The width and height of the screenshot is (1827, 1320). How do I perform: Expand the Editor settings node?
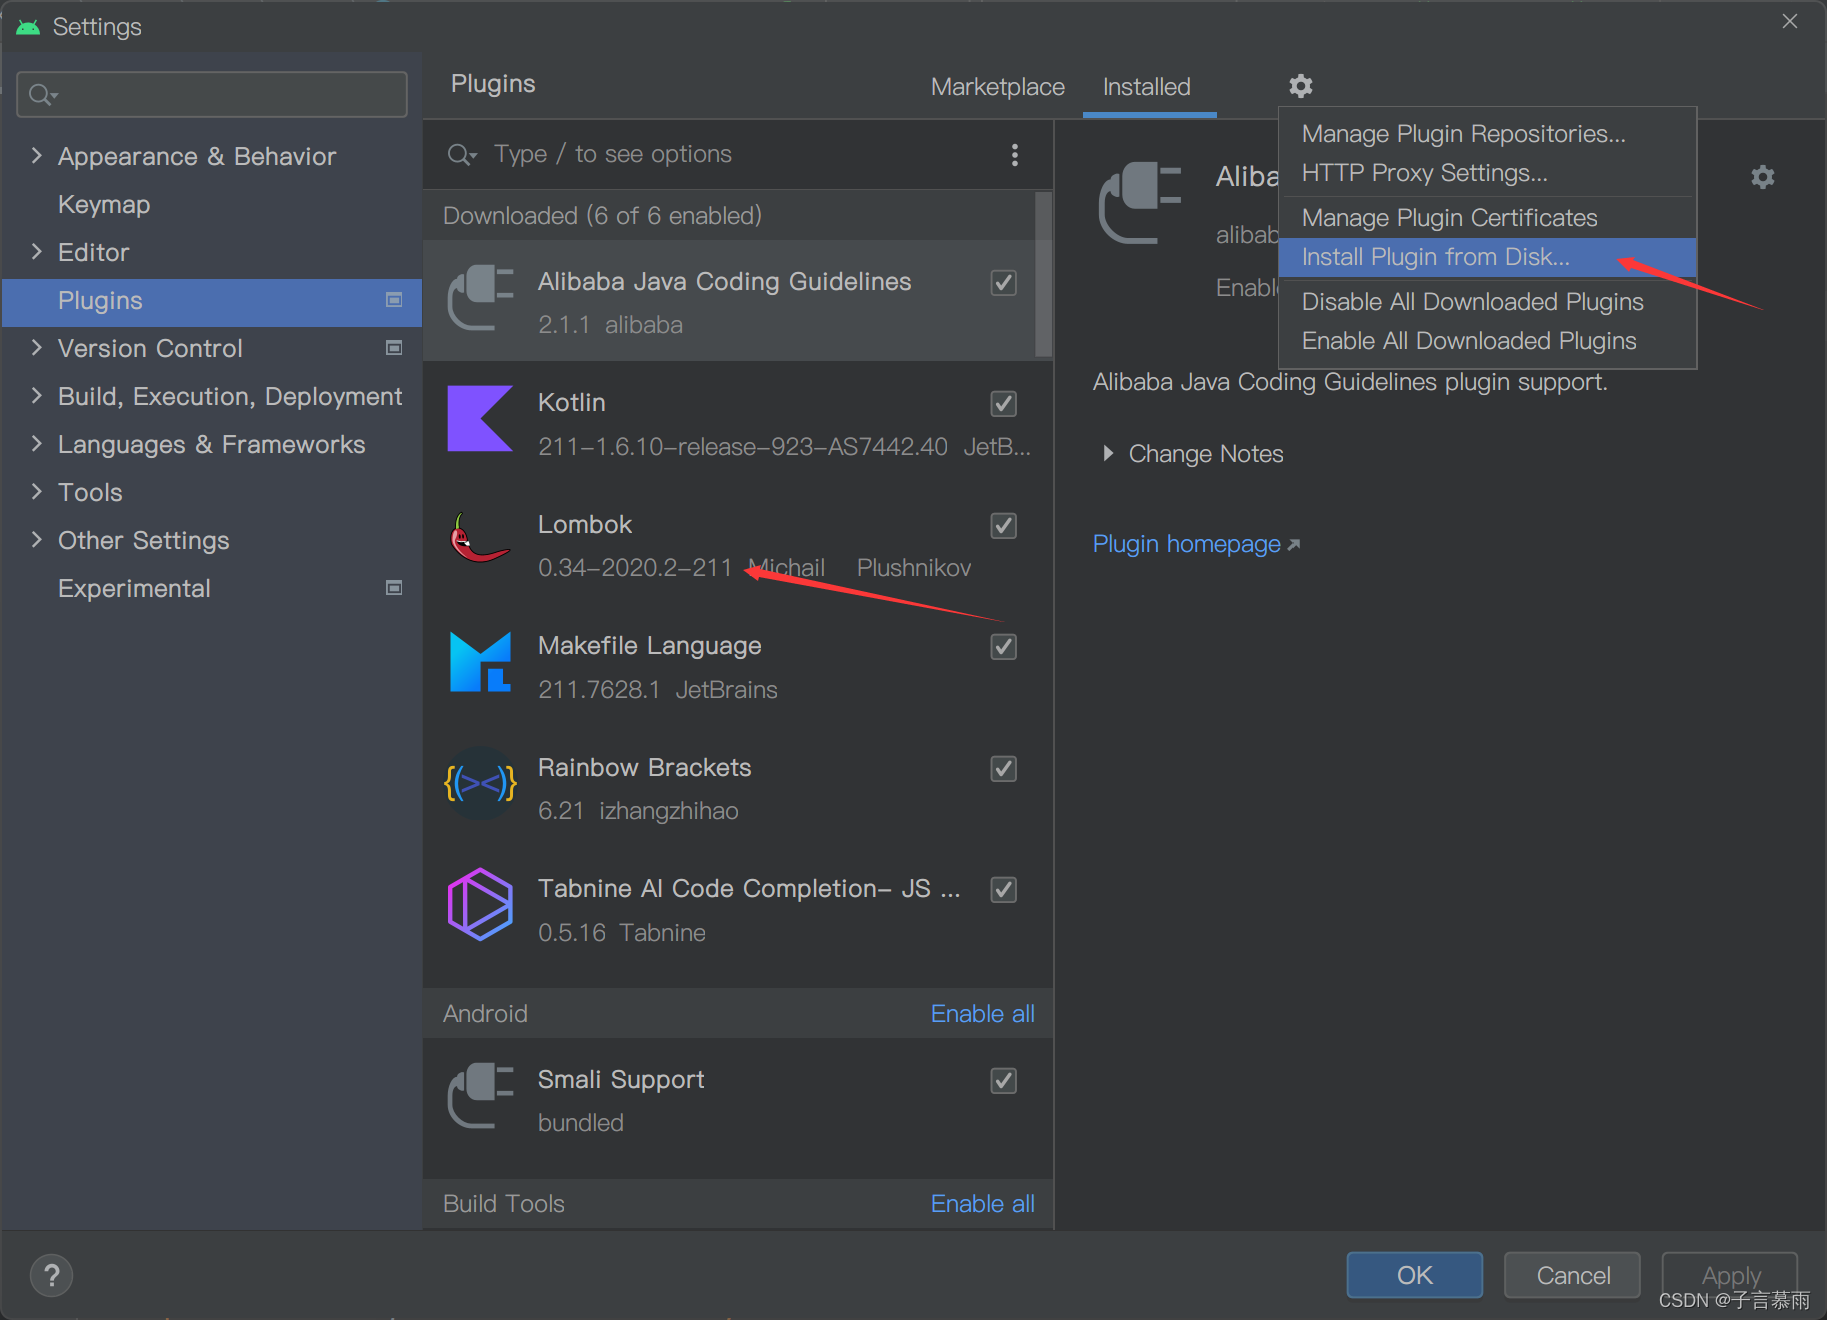tap(37, 251)
